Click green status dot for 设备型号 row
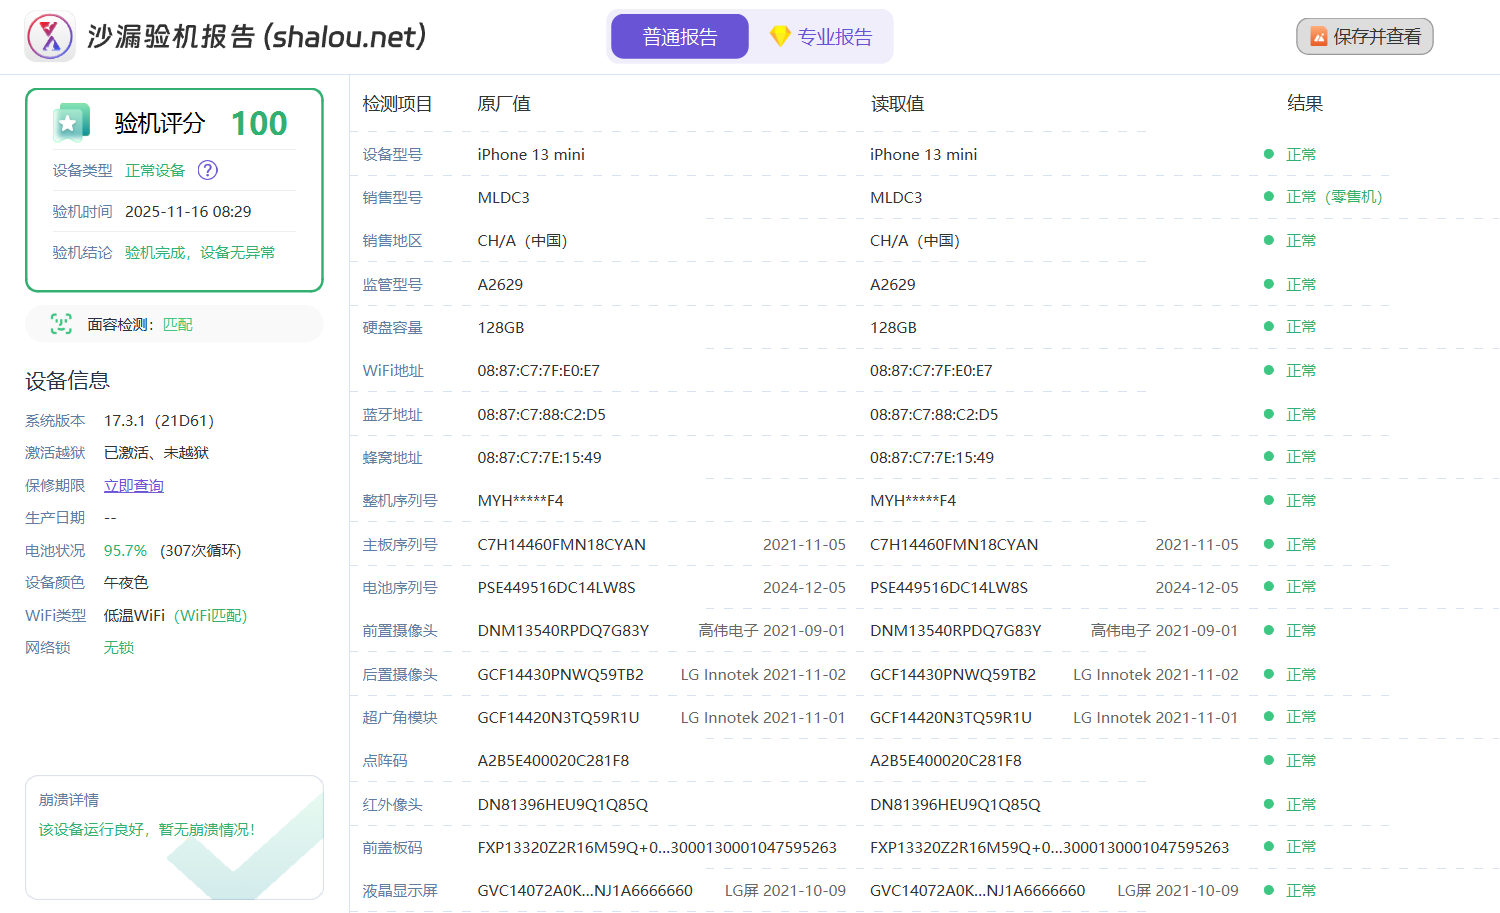The width and height of the screenshot is (1500, 913). [1269, 154]
